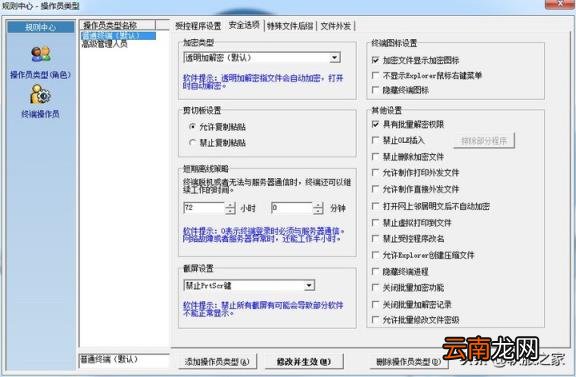Toggle 允许批量修改文件密级 checkbox
This screenshot has height=377, width=576.
pyautogui.click(x=375, y=320)
